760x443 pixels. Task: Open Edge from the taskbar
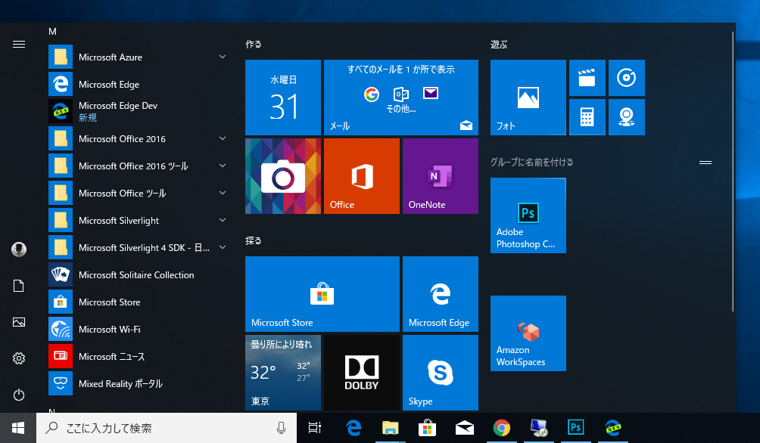click(x=353, y=427)
